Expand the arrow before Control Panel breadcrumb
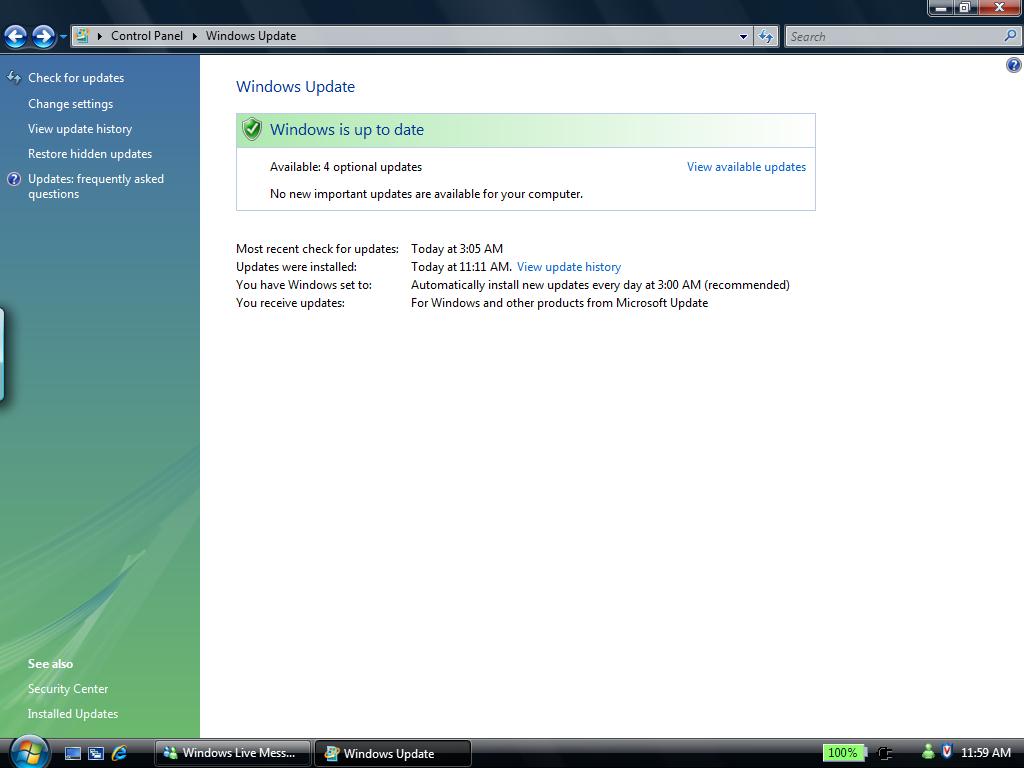 [x=100, y=36]
